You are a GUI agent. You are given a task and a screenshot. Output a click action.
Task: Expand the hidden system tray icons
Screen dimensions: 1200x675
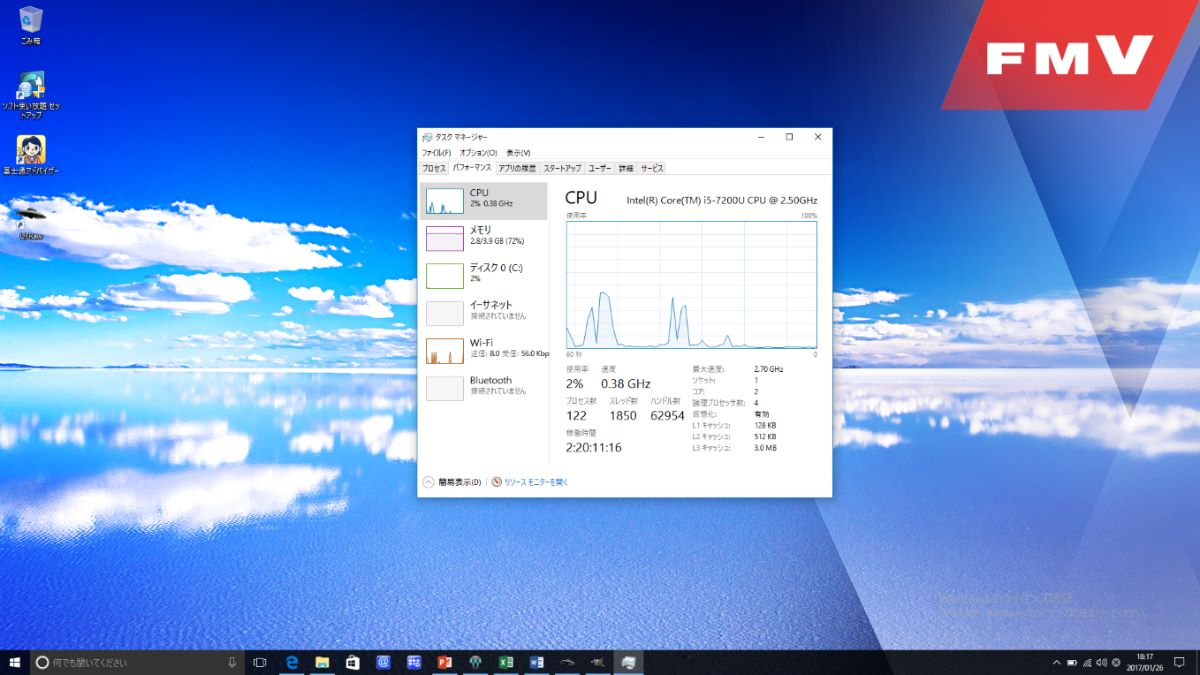tap(1056, 662)
